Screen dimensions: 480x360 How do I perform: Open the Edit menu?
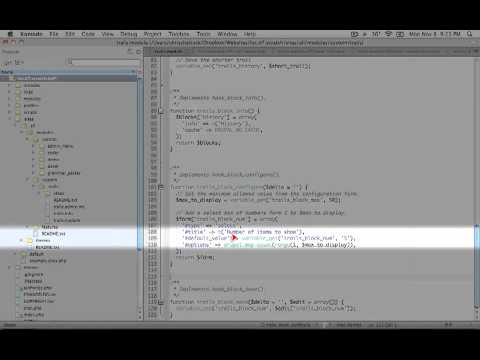(x=70, y=34)
